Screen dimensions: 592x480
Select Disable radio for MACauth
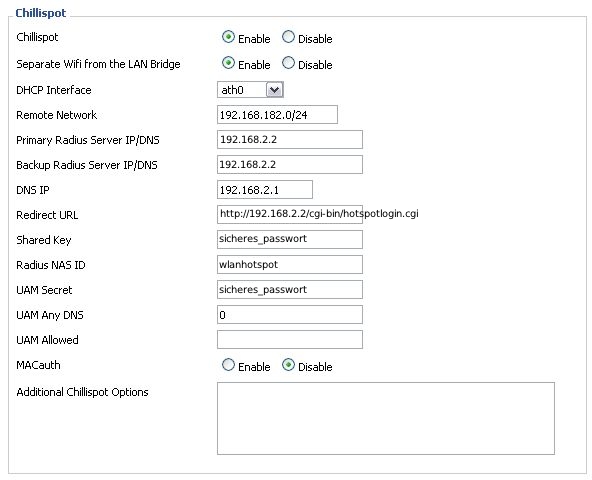click(288, 365)
